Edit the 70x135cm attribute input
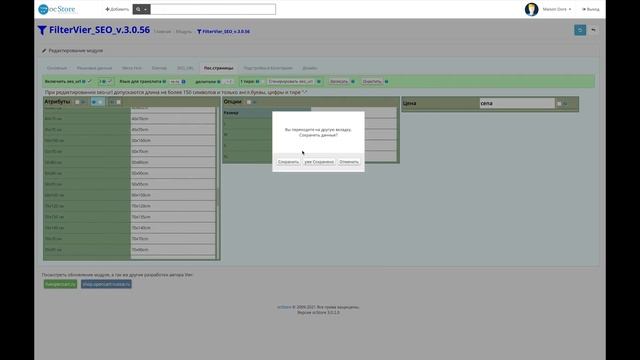 click(173, 217)
